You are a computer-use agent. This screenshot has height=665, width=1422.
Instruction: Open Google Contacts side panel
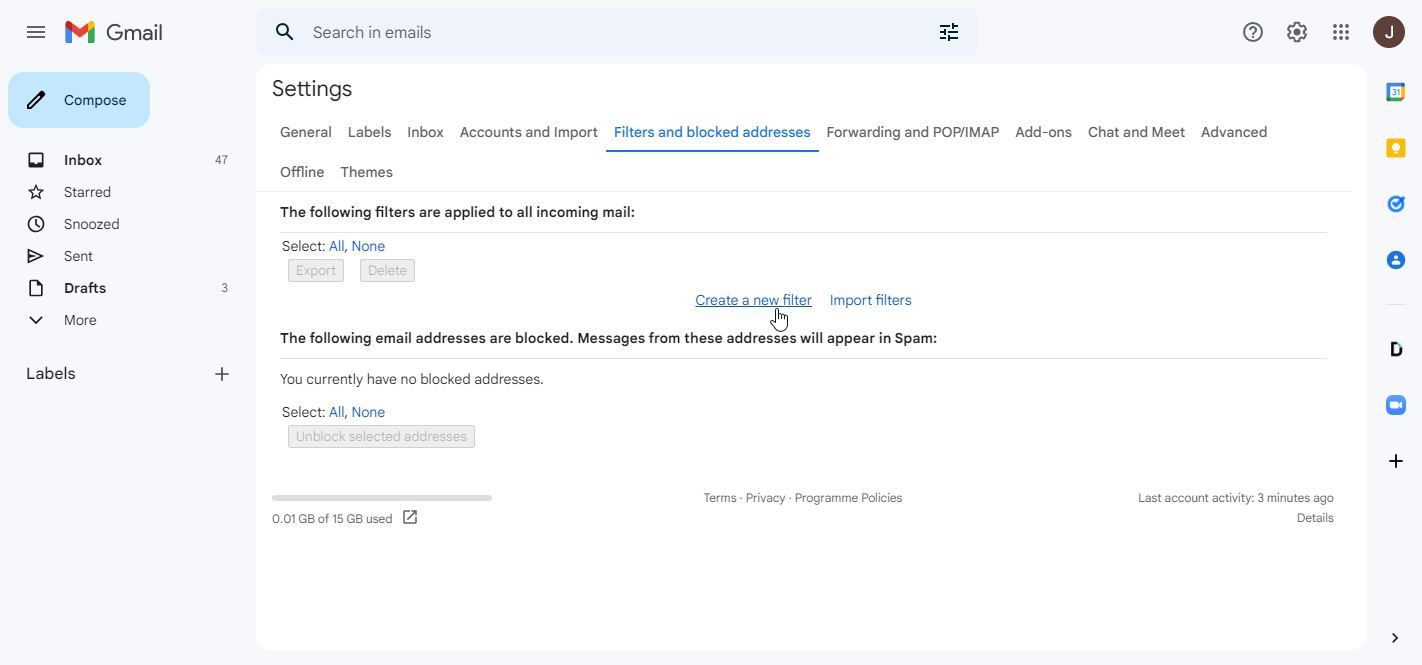point(1396,259)
